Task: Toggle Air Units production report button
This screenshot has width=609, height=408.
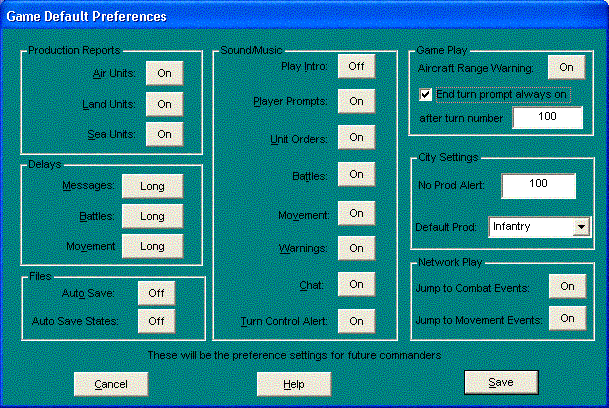Action: pos(165,73)
